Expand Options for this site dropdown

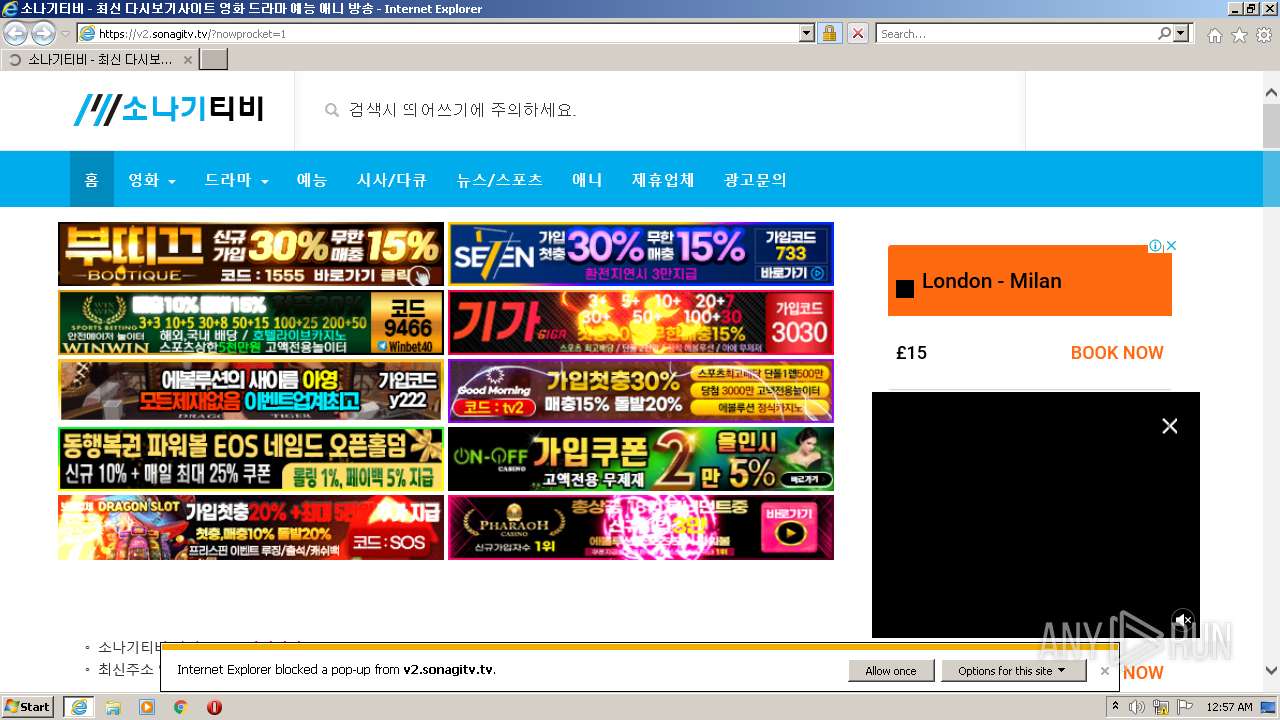(x=1013, y=671)
